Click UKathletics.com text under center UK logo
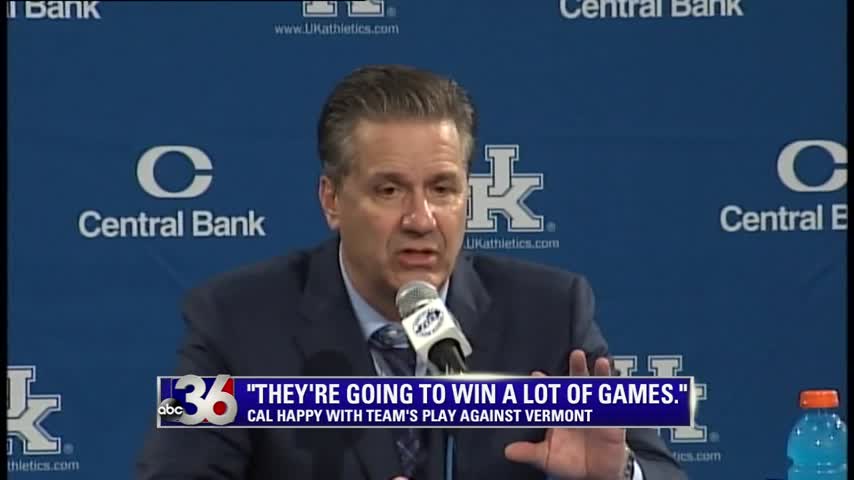This screenshot has height=480, width=854. 511,244
